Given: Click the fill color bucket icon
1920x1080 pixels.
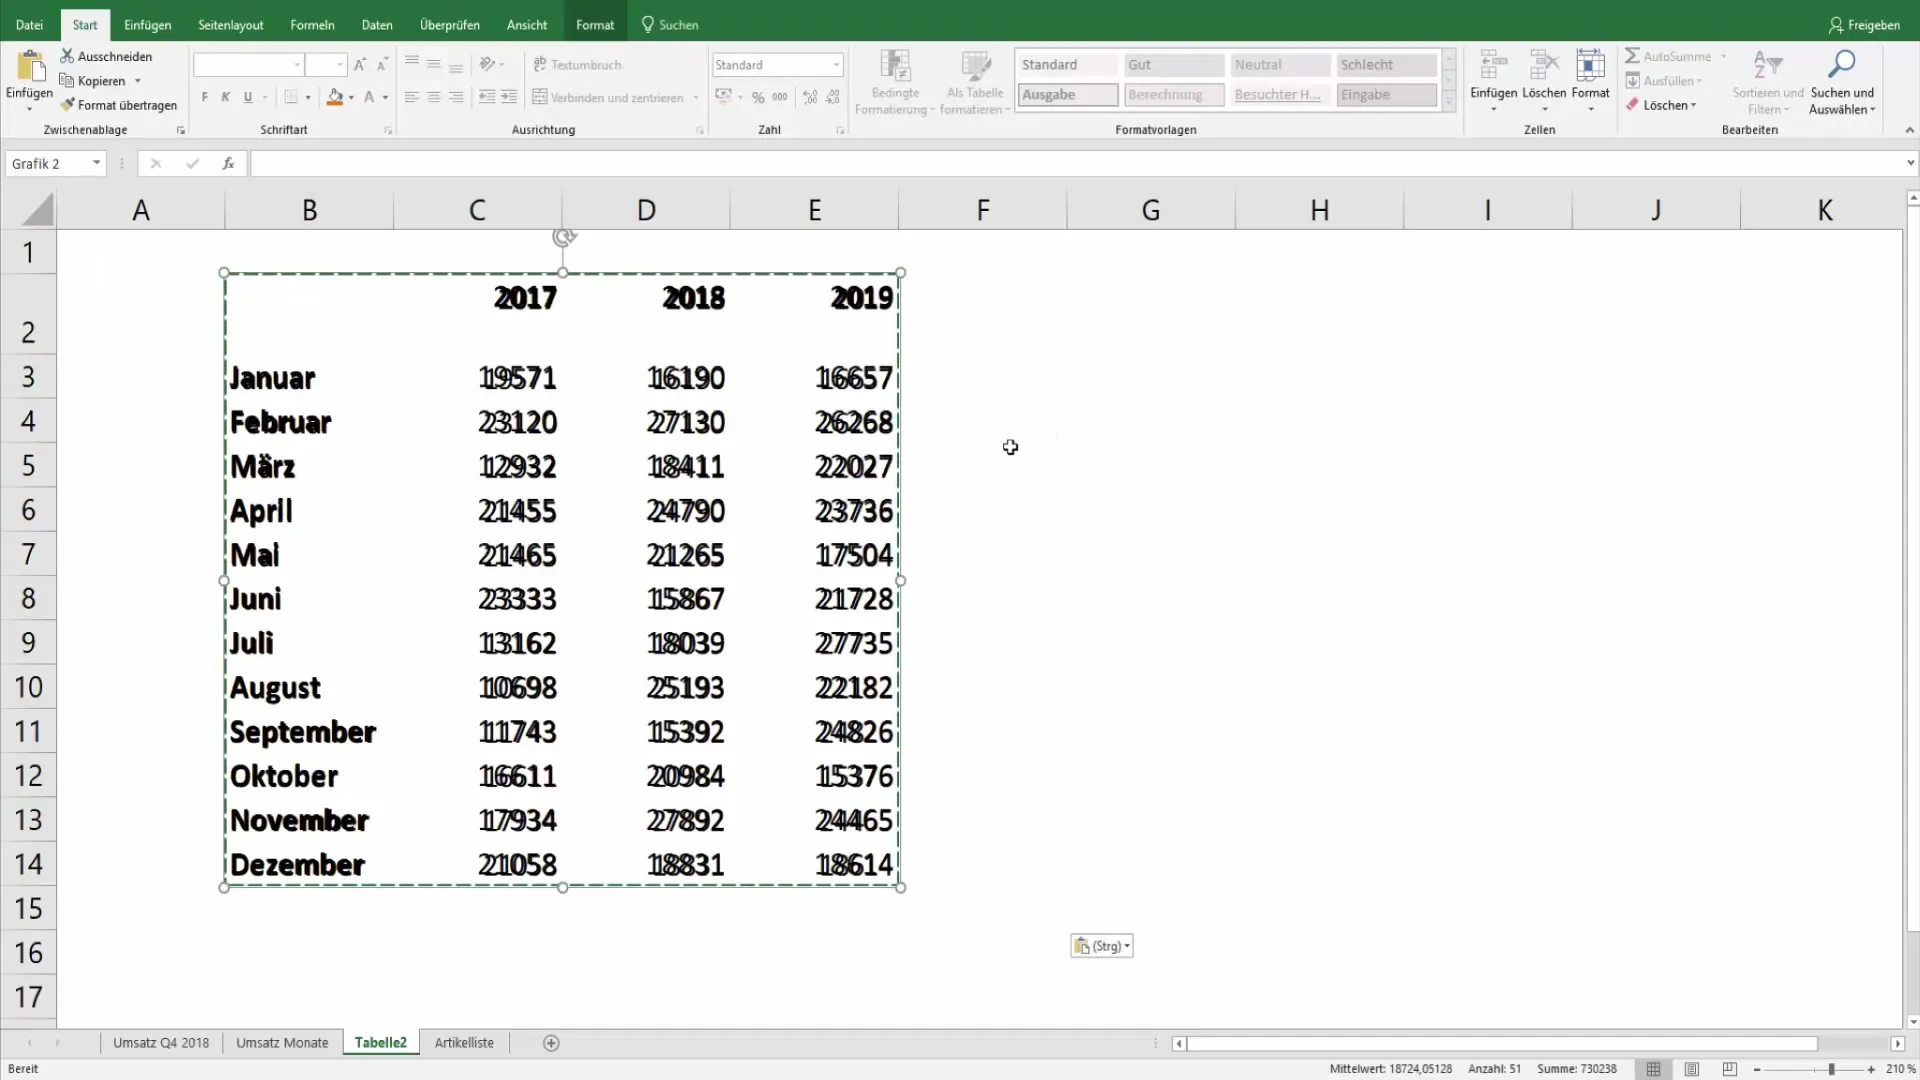Looking at the screenshot, I should [x=335, y=97].
